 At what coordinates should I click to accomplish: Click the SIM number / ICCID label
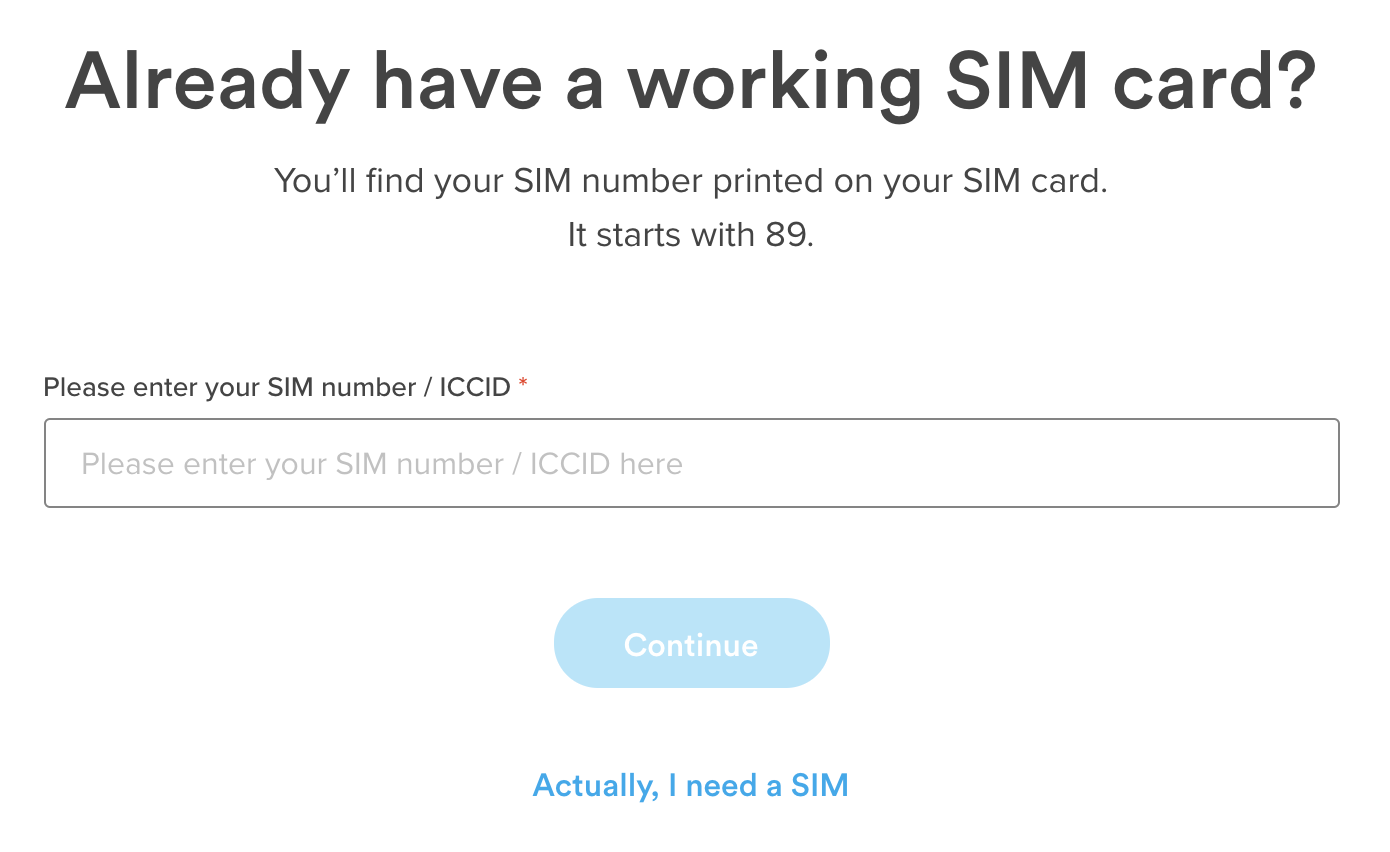tap(277, 387)
